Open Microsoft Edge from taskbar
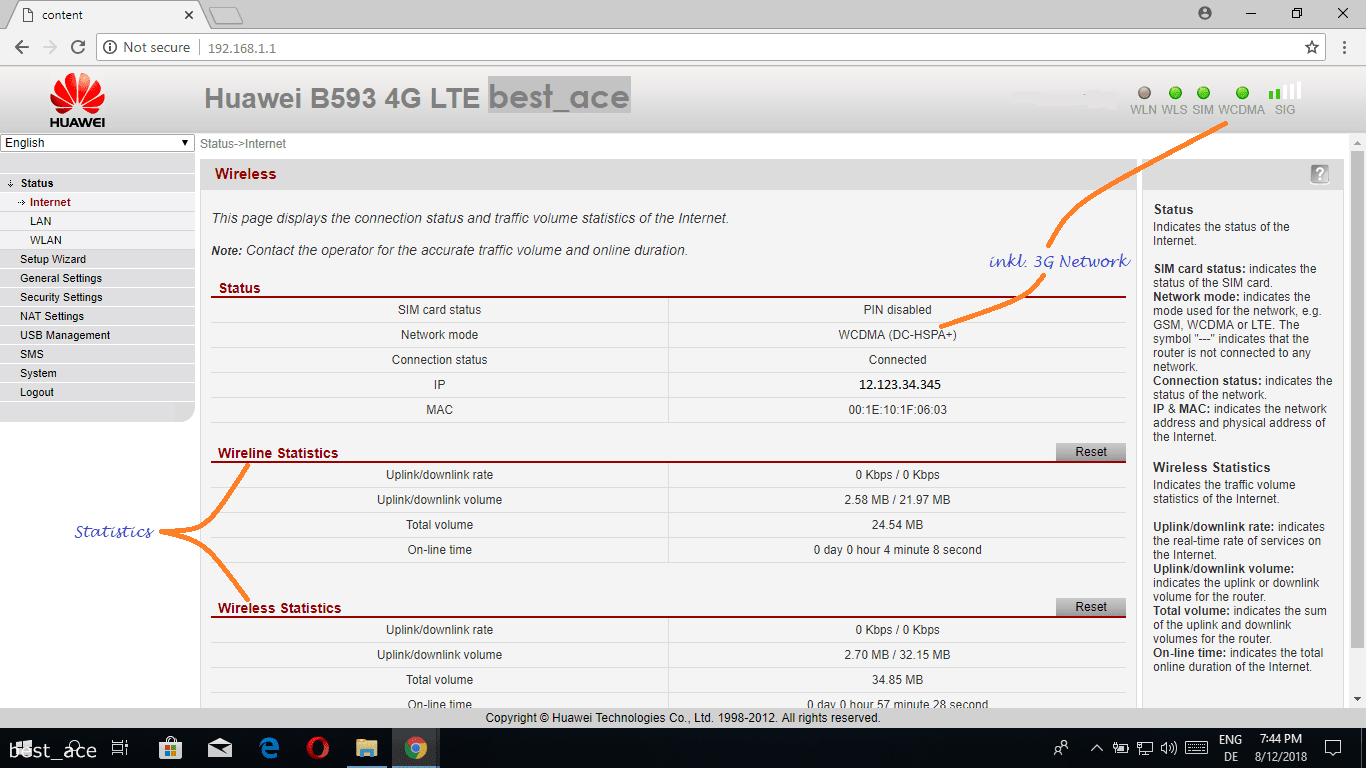1366x768 pixels. 269,748
